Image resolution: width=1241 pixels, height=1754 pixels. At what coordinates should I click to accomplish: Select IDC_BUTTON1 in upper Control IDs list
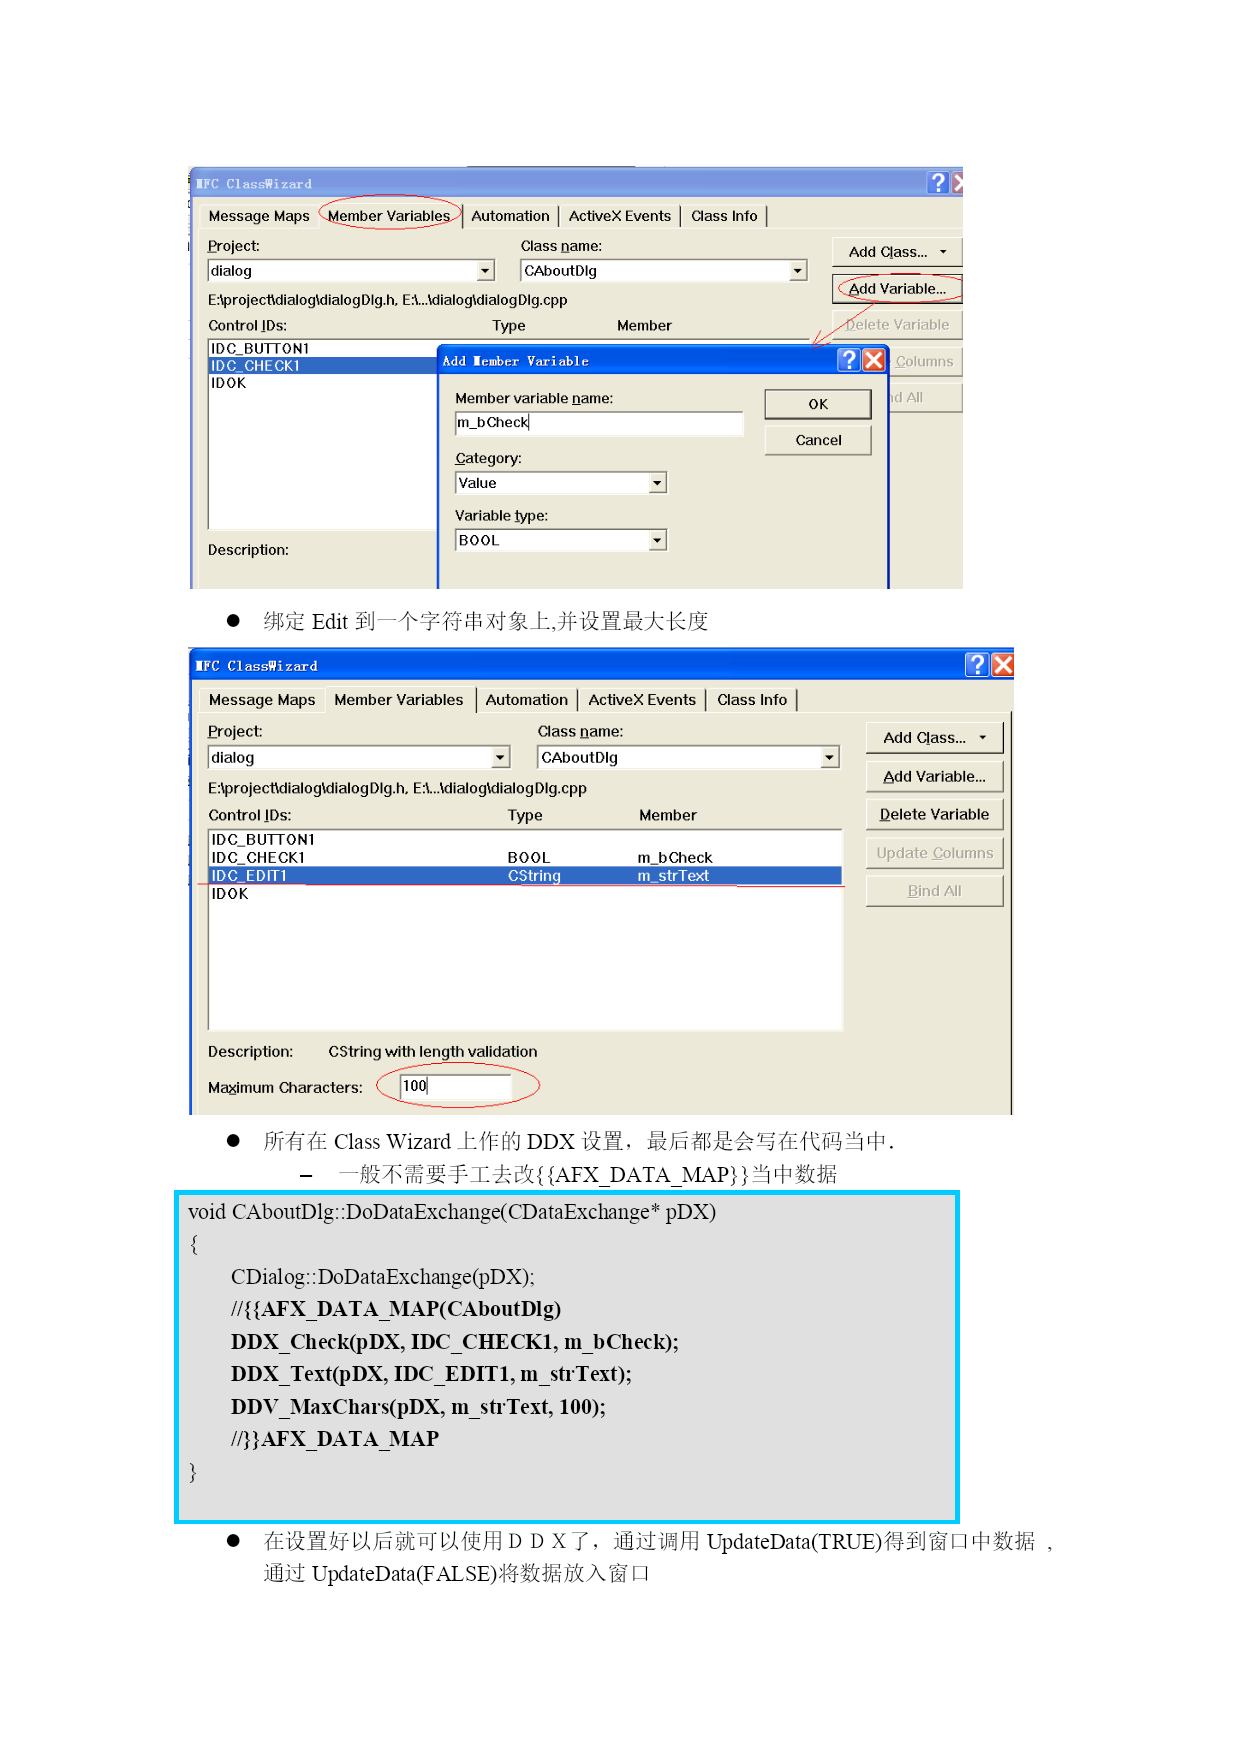point(260,348)
